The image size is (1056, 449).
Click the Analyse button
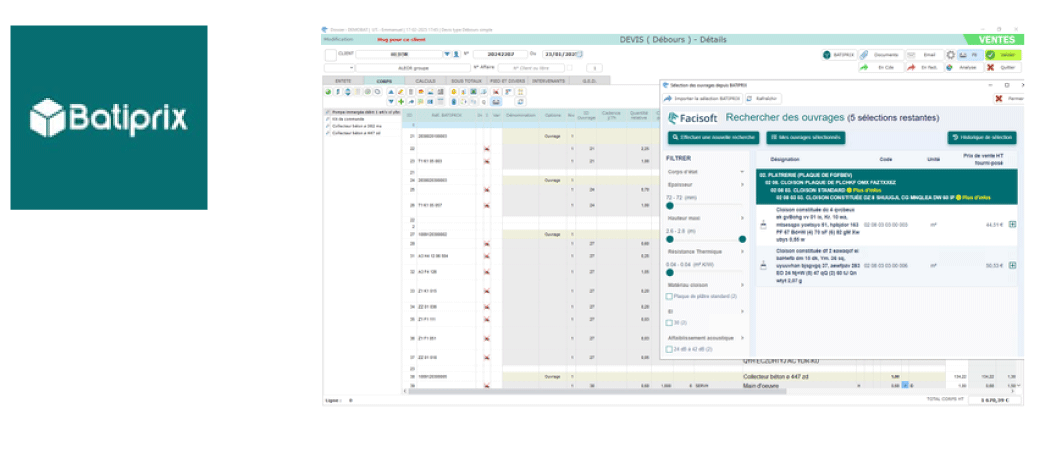[963, 68]
